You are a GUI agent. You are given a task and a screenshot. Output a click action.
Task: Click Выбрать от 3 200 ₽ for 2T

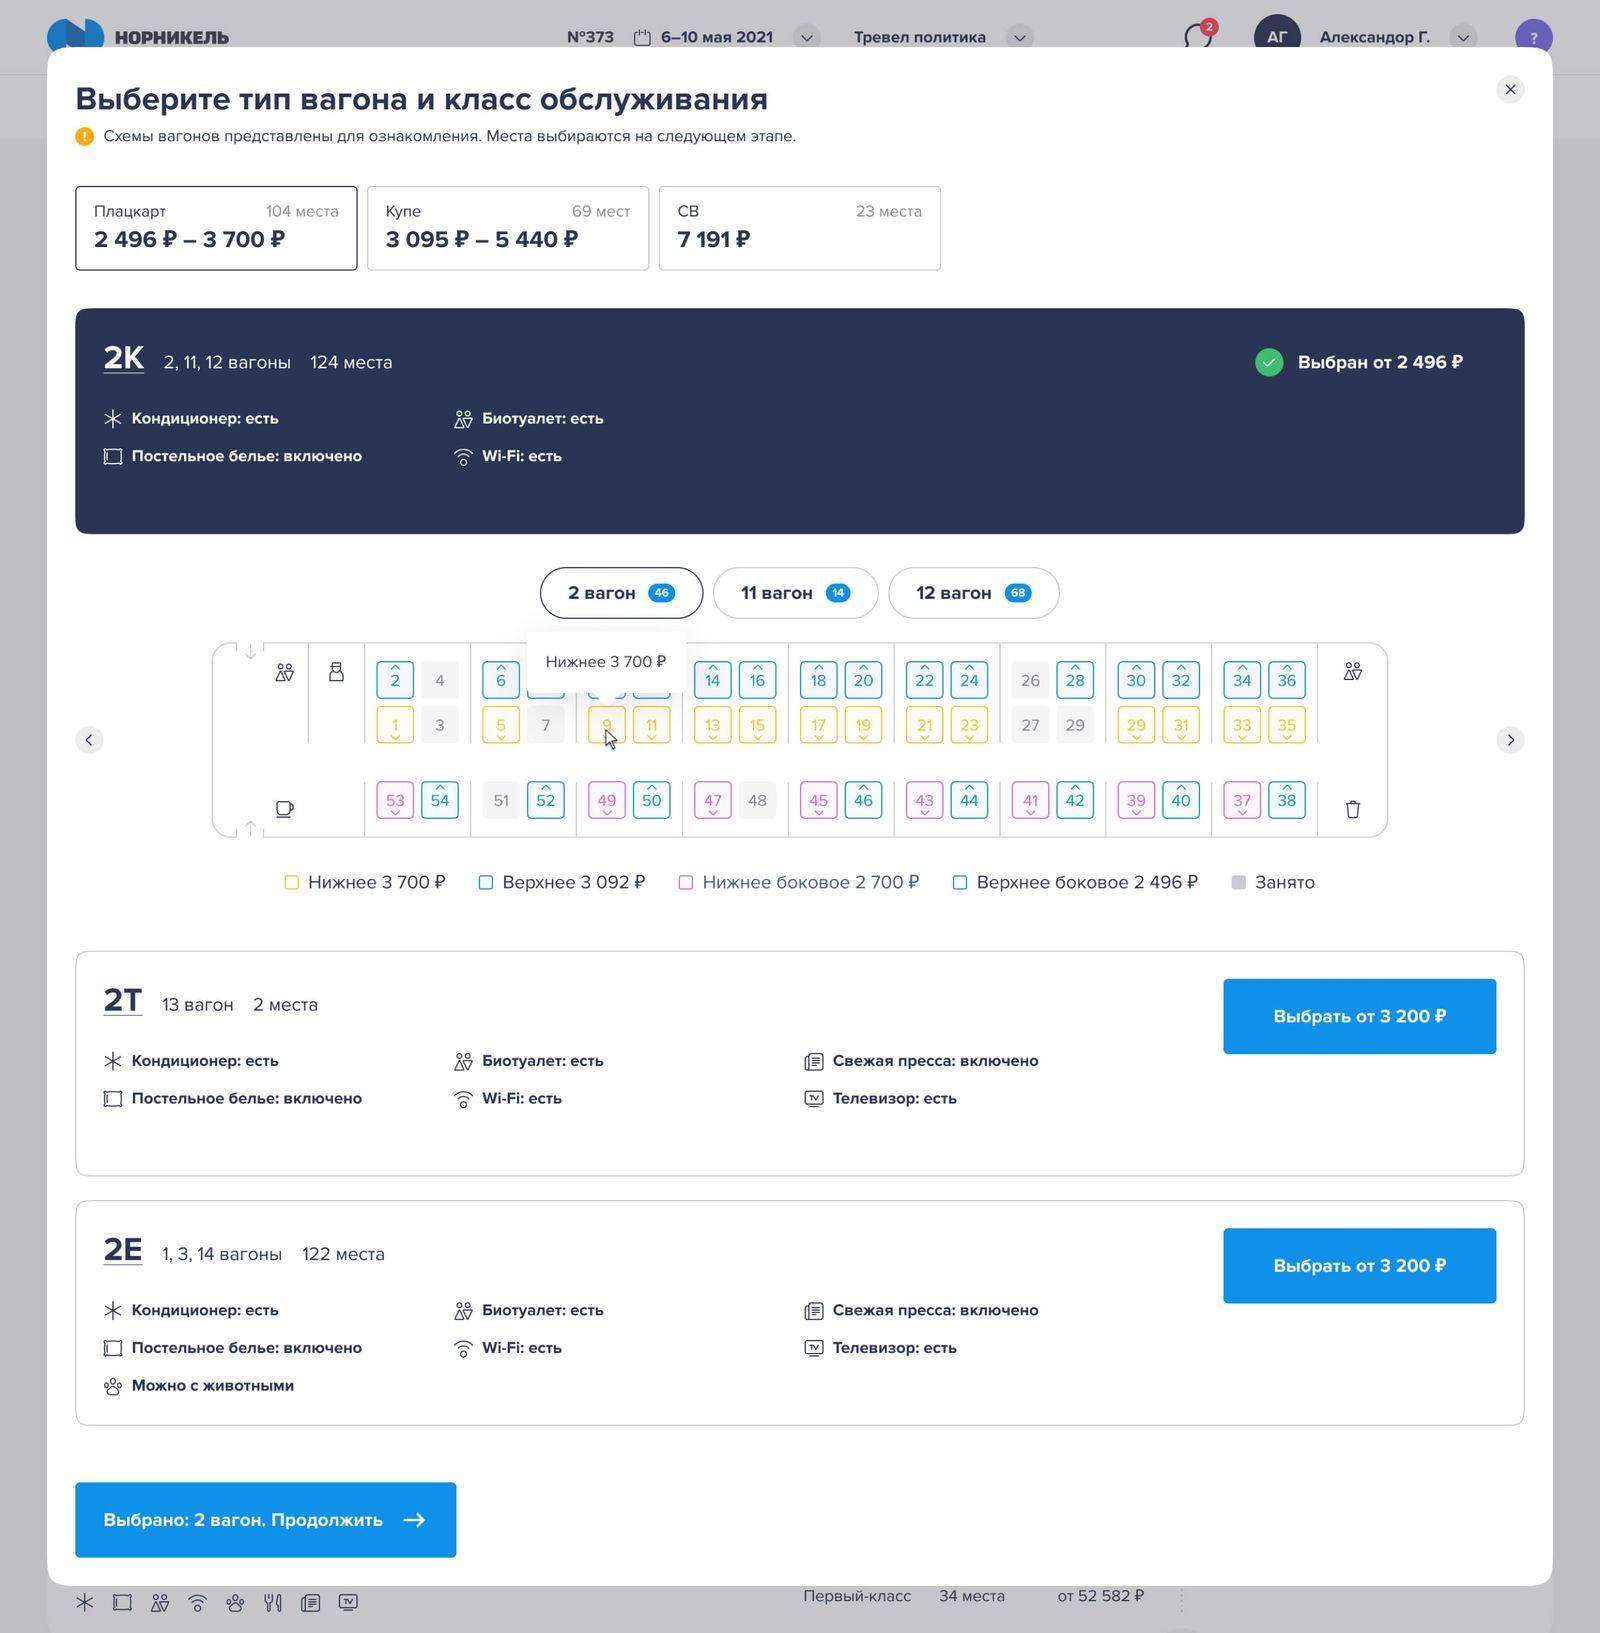(x=1359, y=1016)
